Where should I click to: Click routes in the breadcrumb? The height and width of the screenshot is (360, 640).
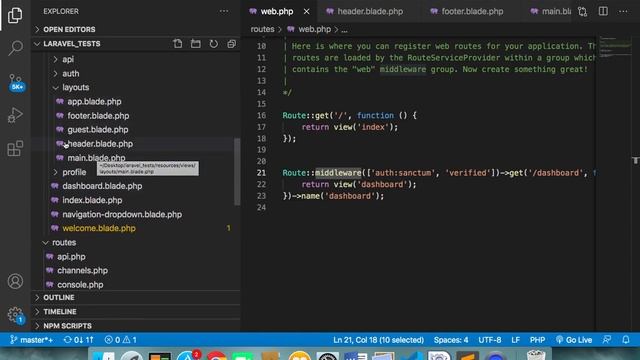(262, 29)
